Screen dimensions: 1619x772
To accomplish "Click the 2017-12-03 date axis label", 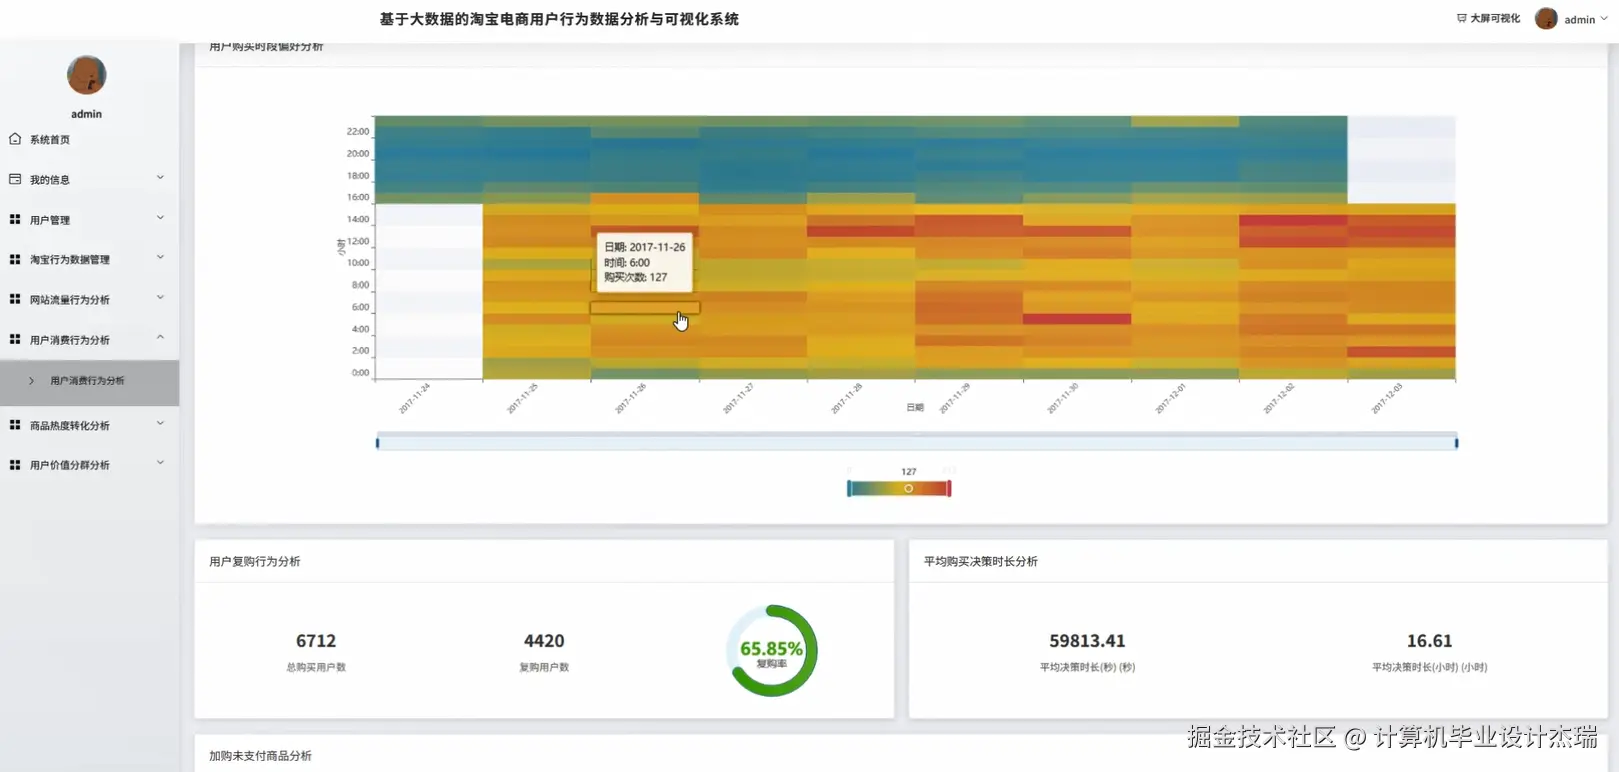I will tap(1386, 398).
